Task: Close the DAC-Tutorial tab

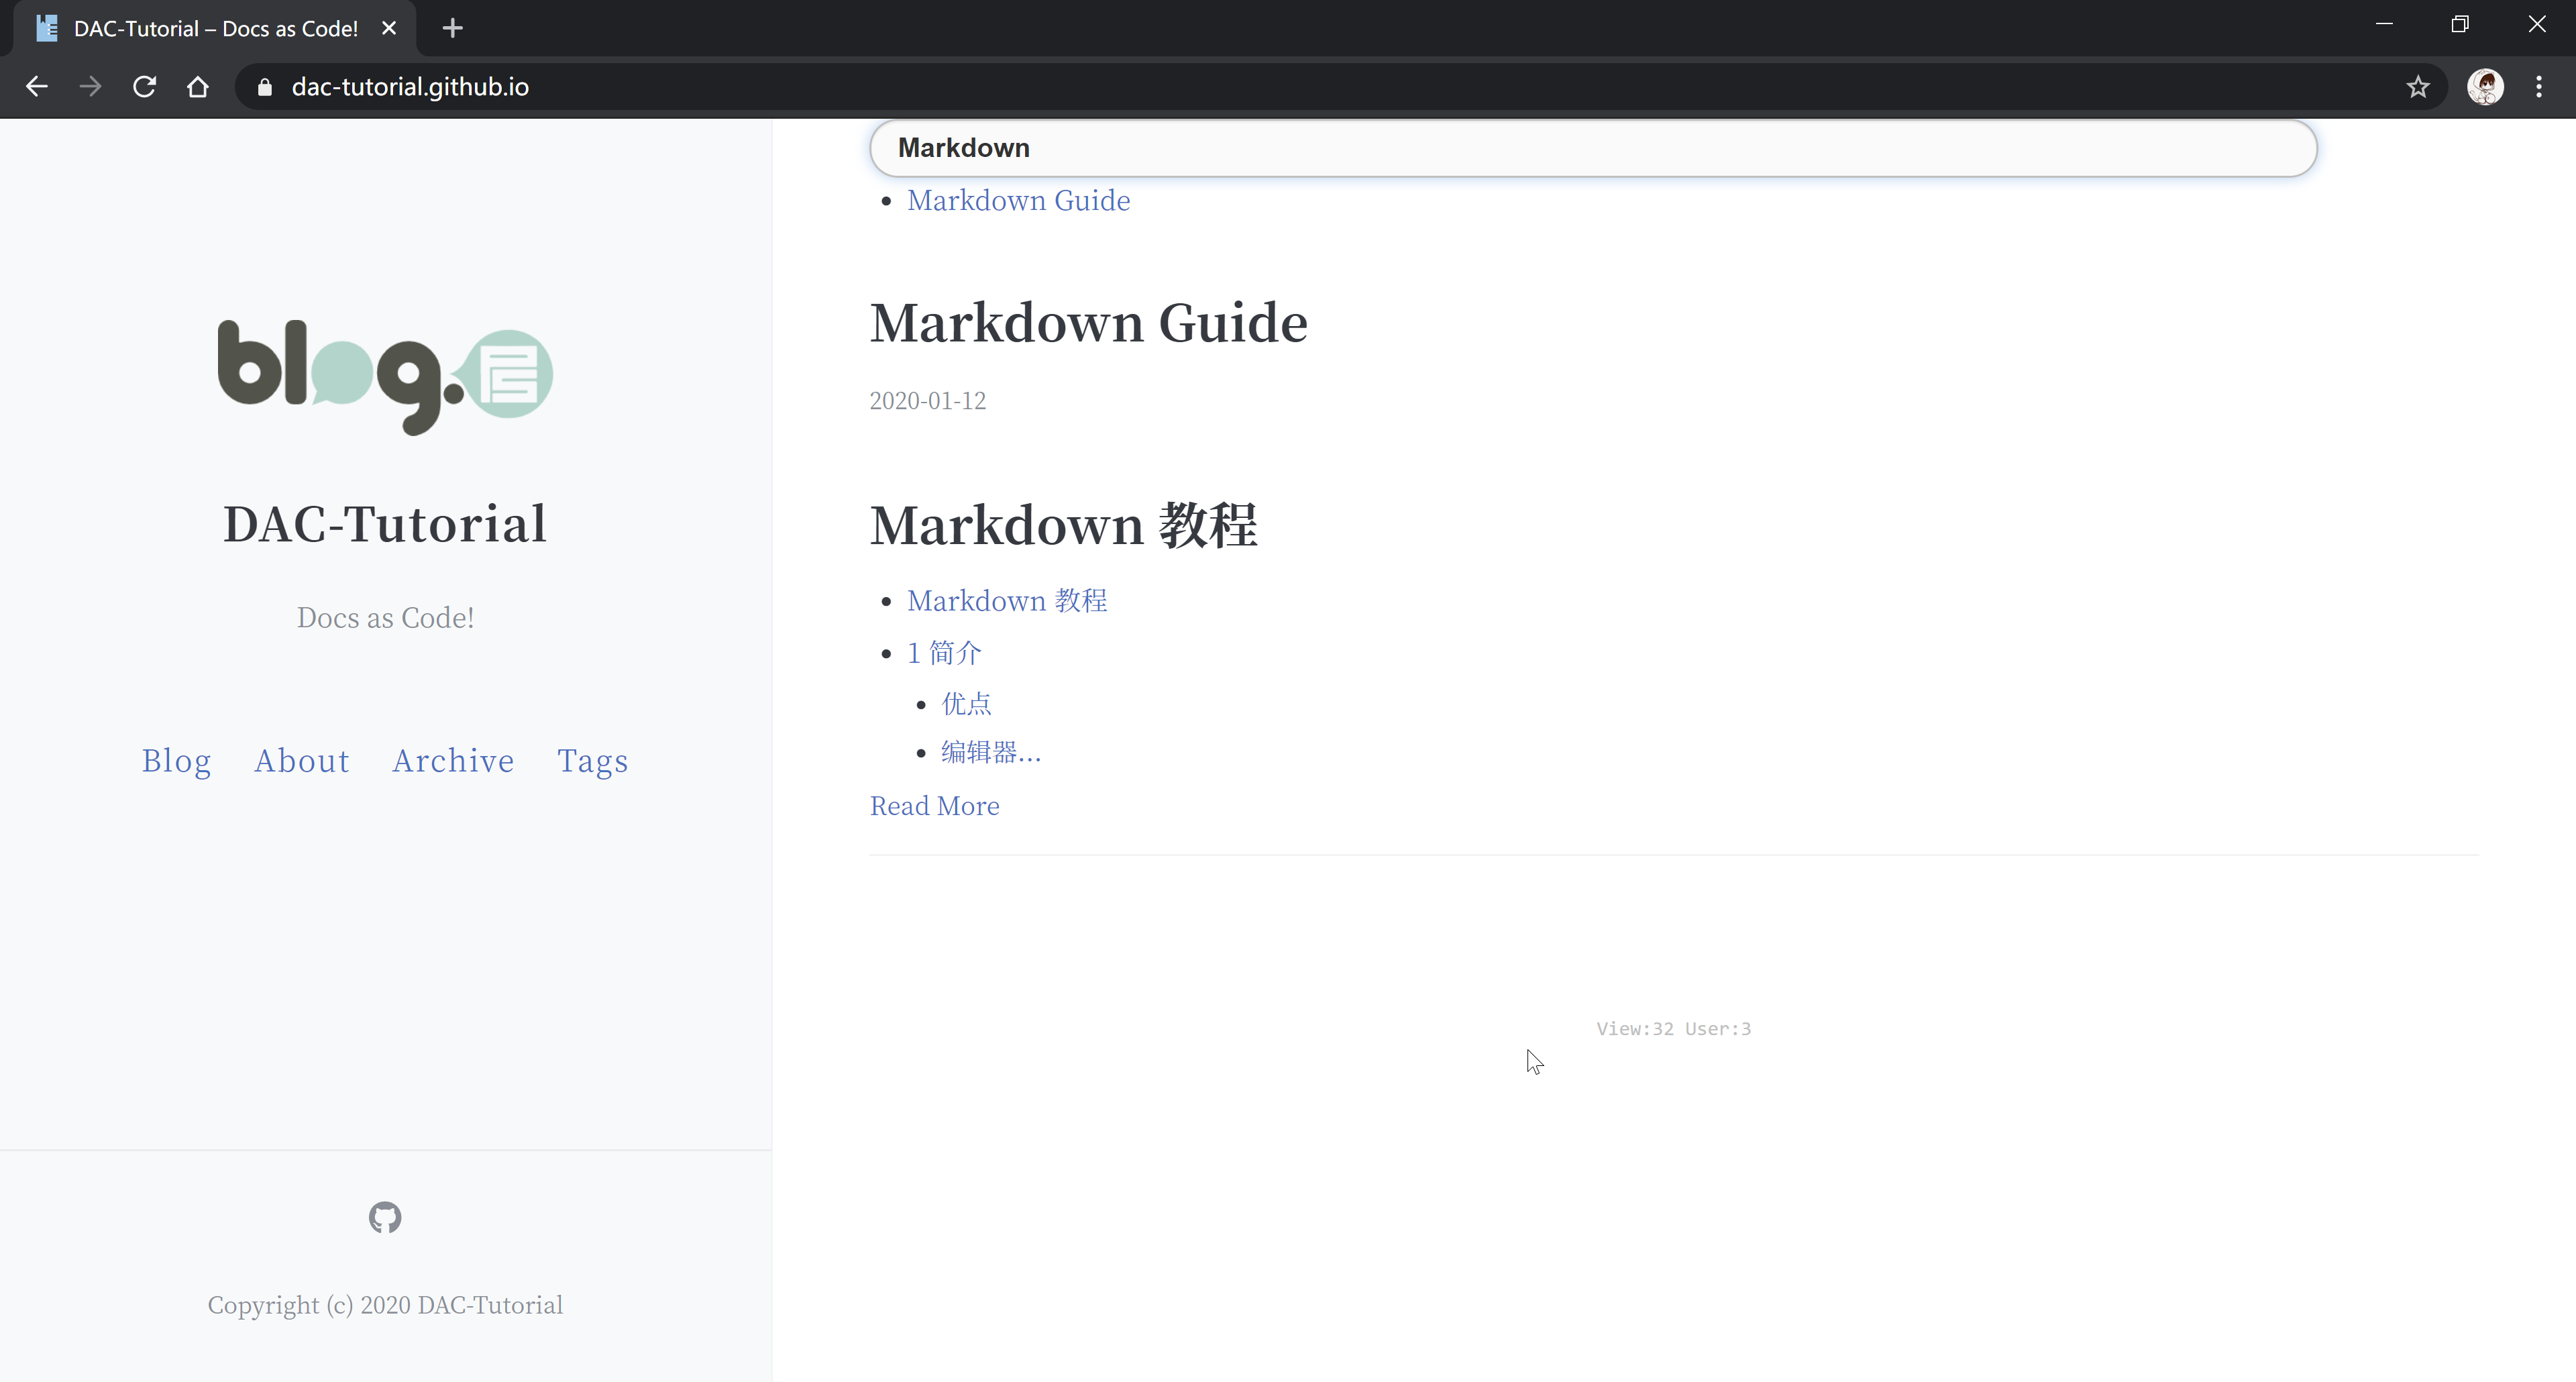Action: [x=389, y=28]
